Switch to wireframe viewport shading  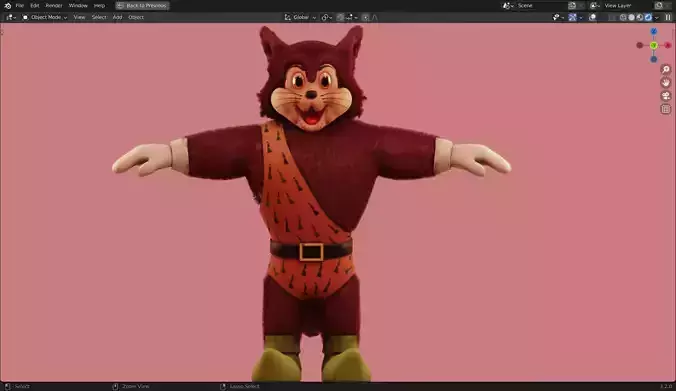(623, 17)
